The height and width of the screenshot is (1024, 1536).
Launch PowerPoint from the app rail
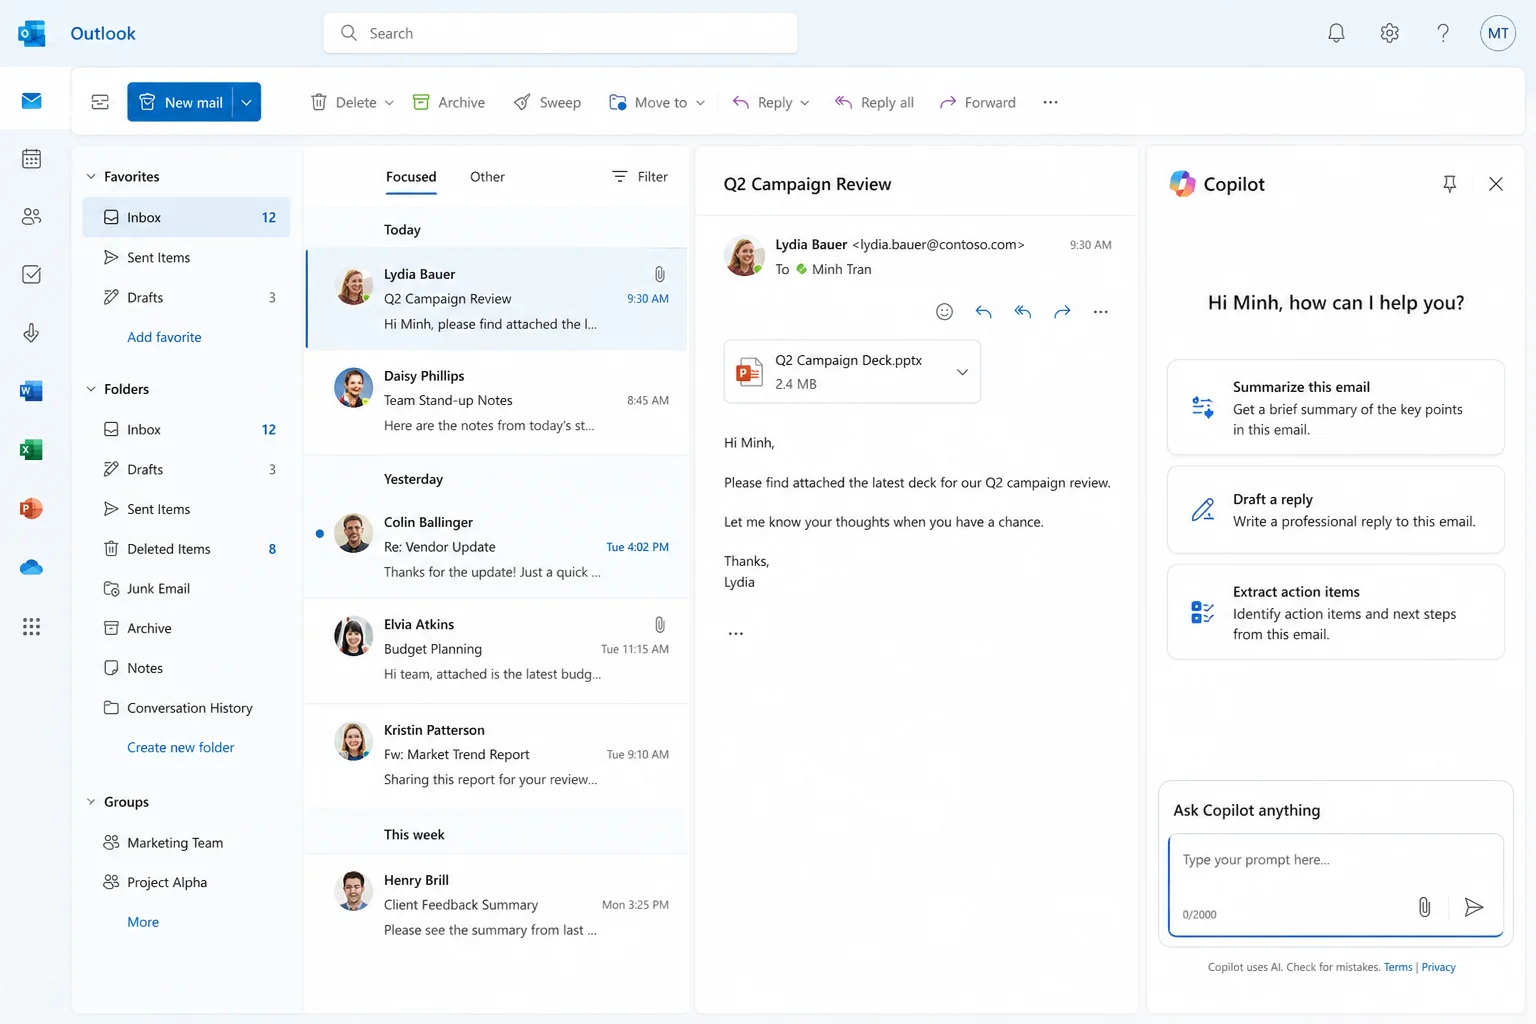pyautogui.click(x=31, y=508)
